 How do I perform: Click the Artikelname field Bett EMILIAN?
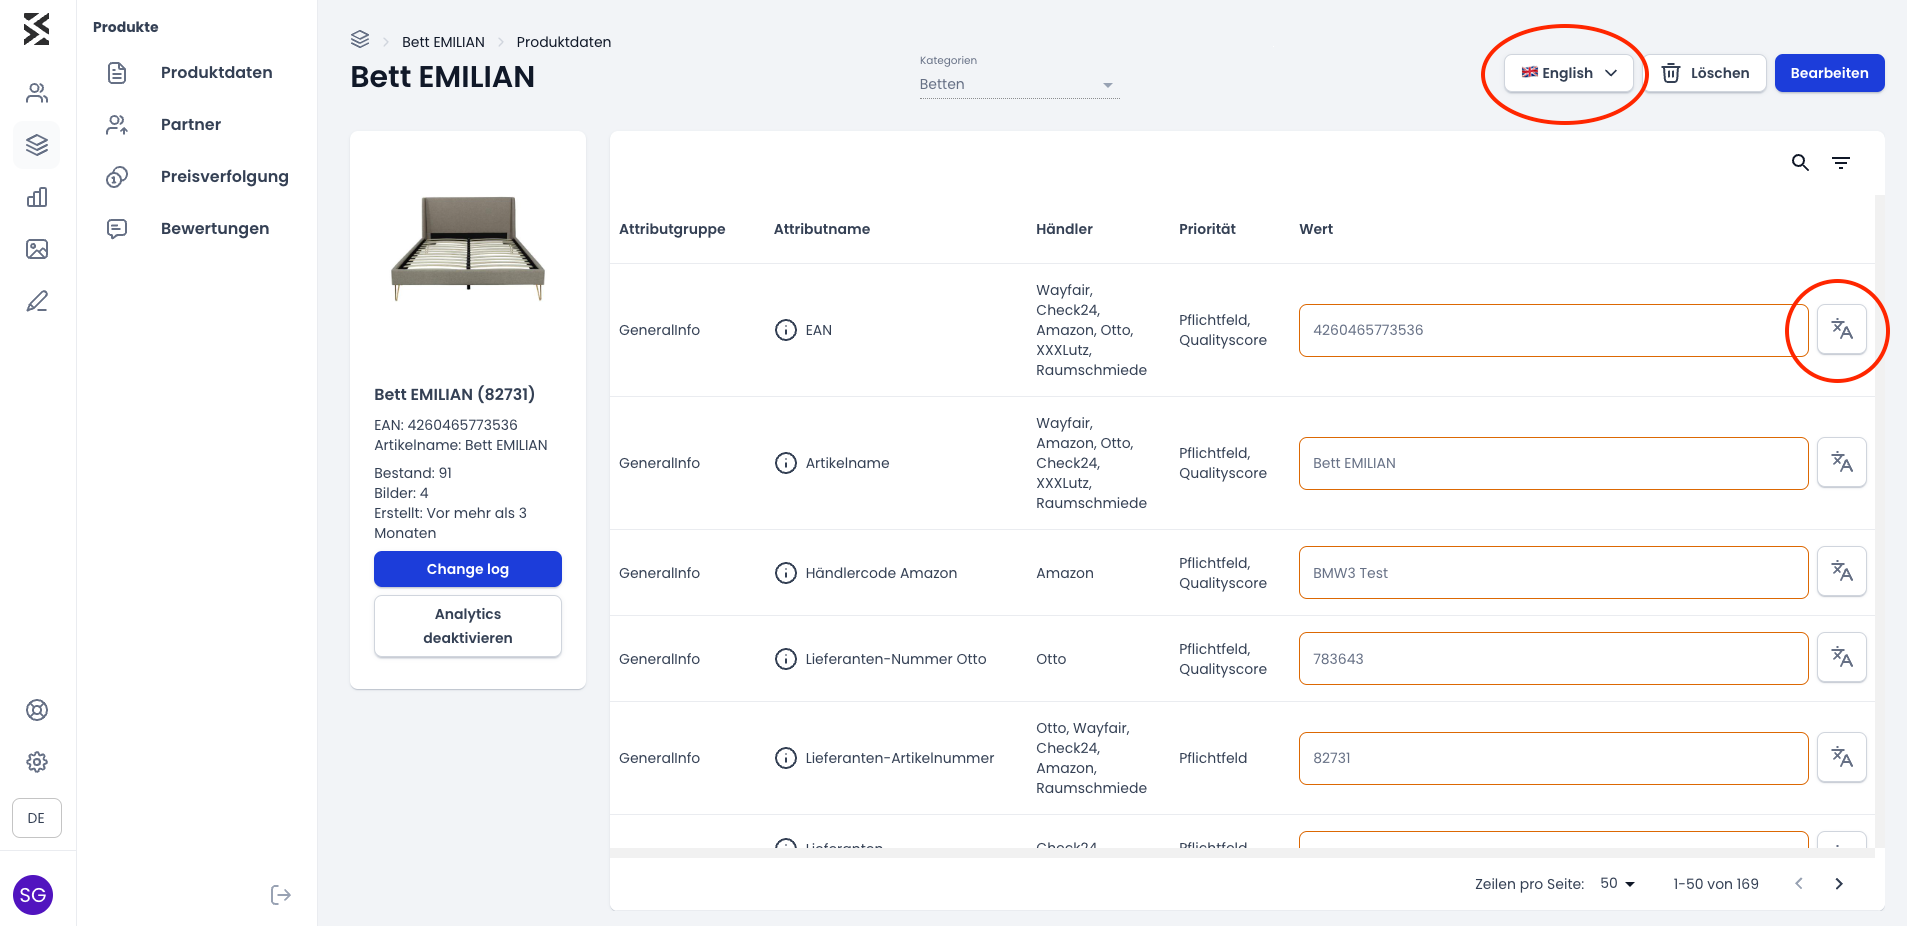pyautogui.click(x=1553, y=463)
